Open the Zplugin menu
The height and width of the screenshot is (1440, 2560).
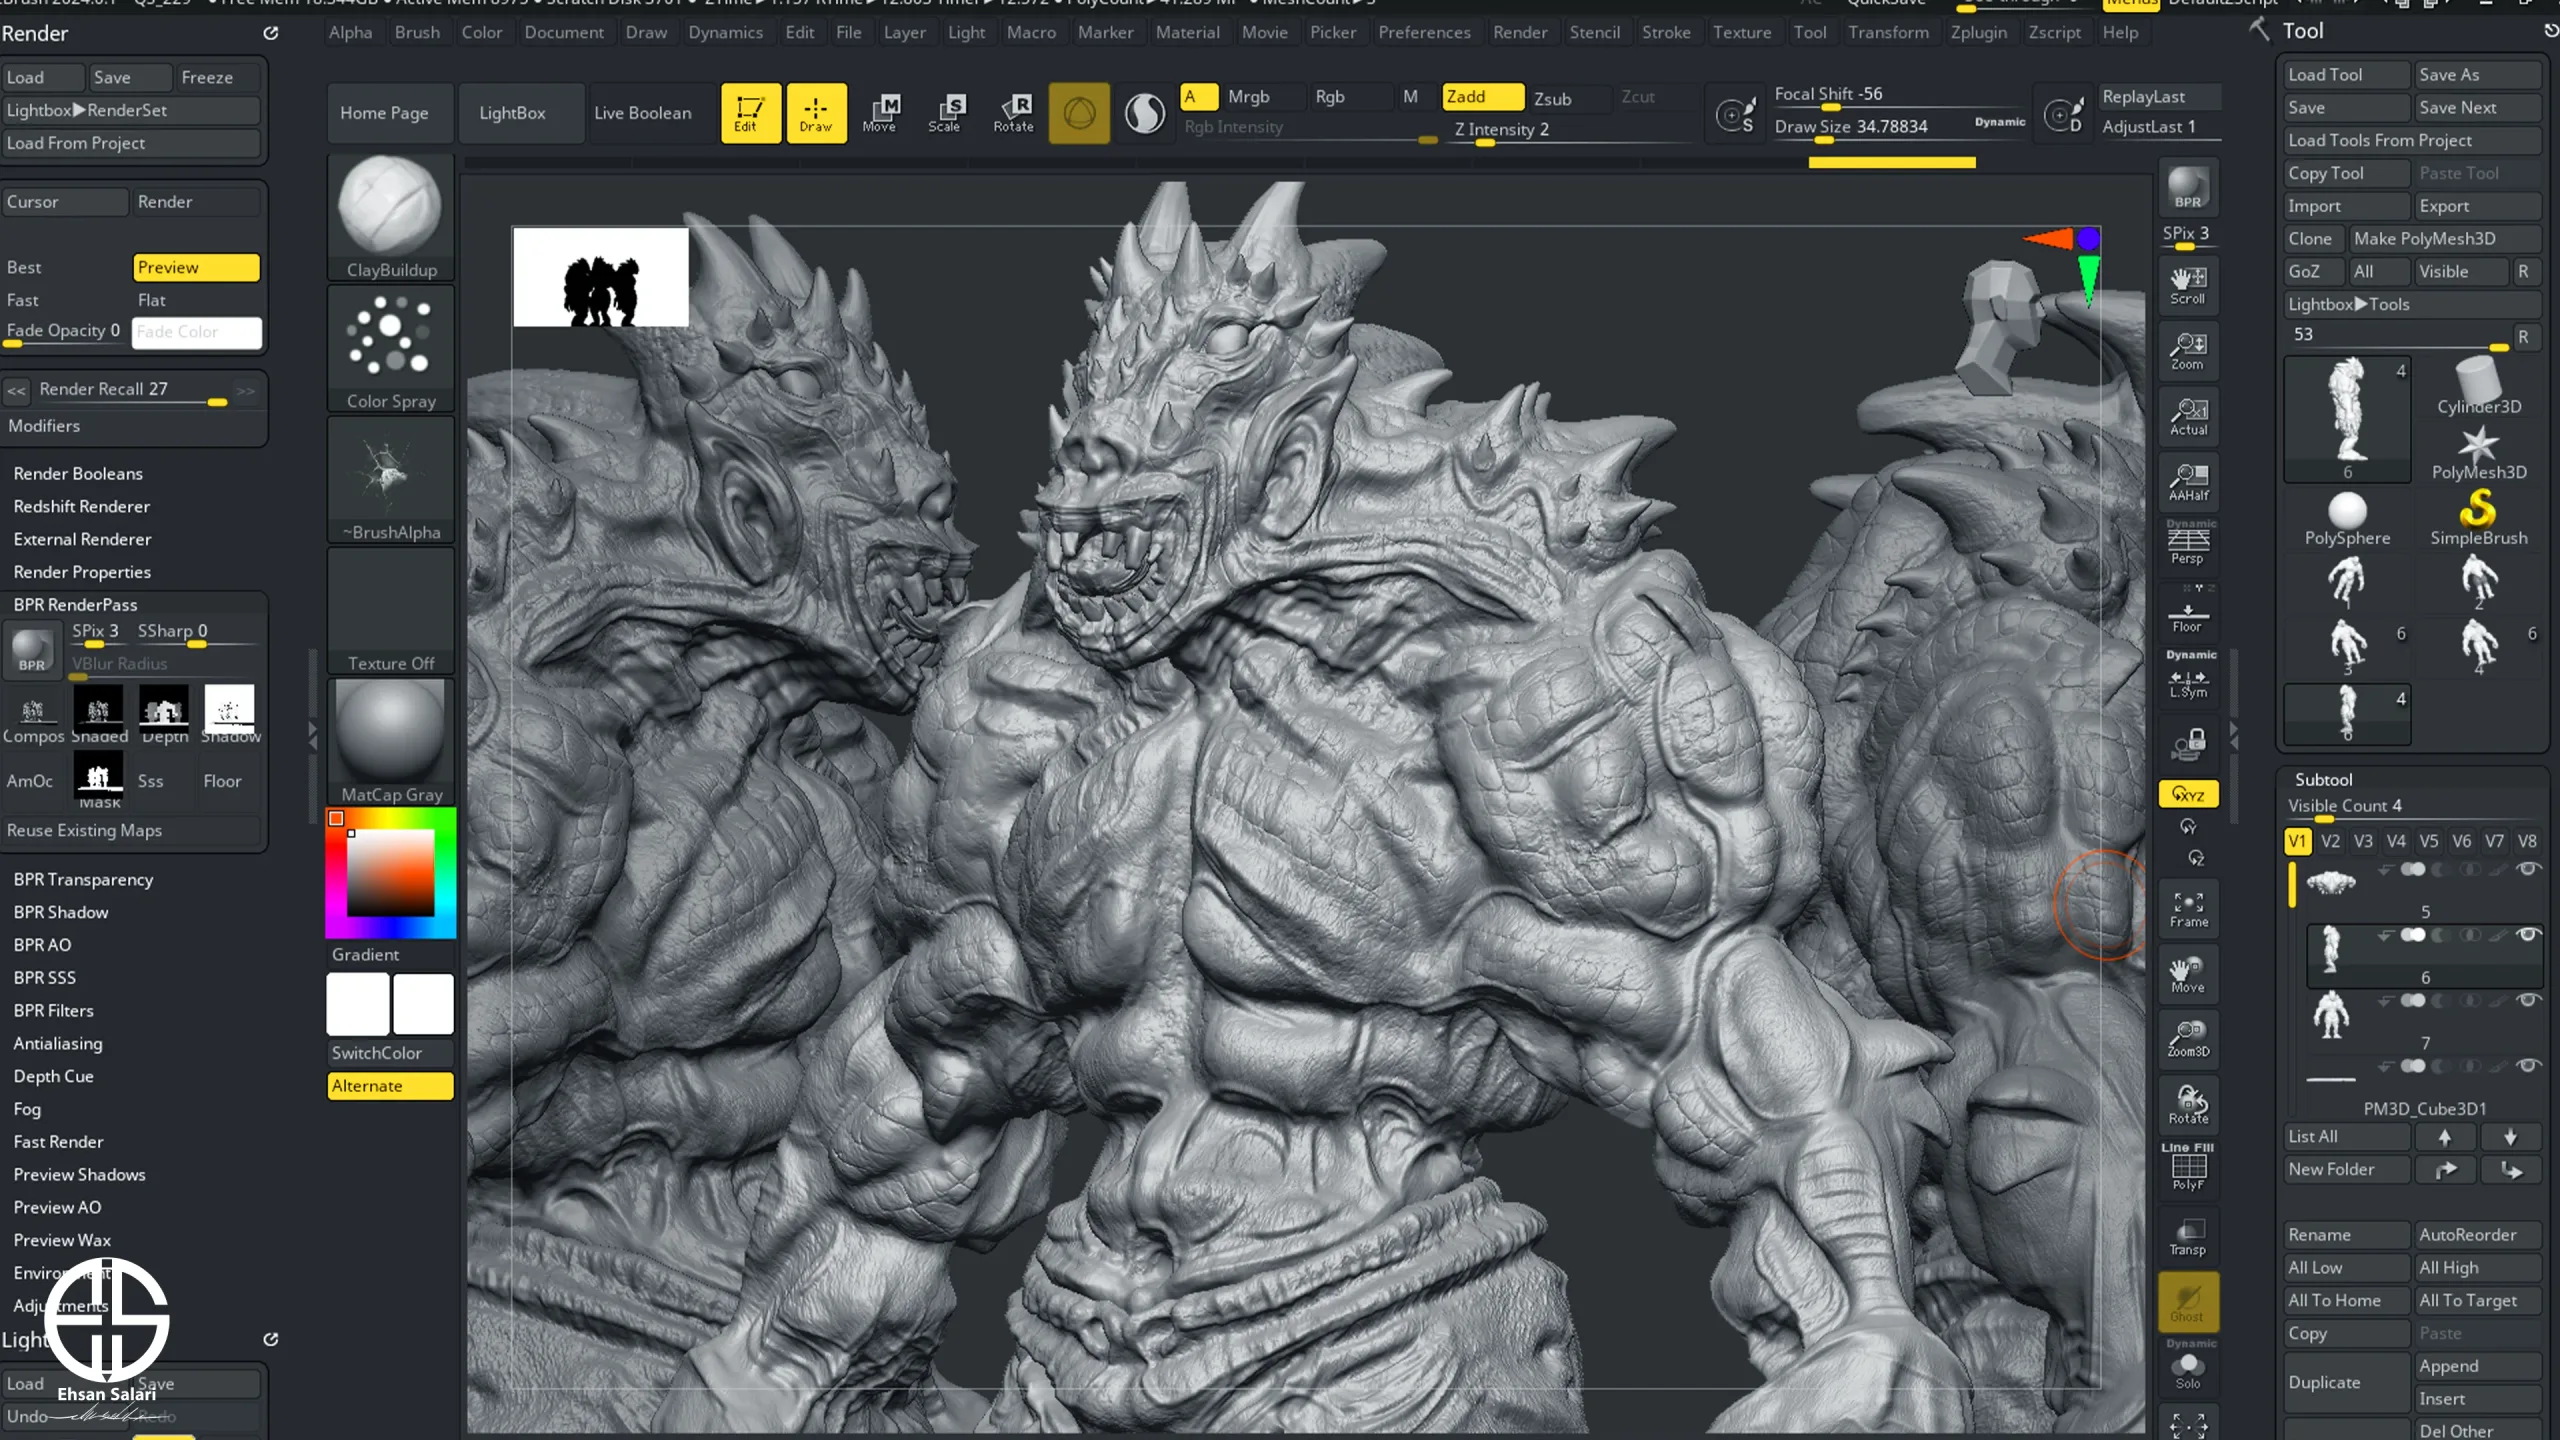pos(1978,32)
